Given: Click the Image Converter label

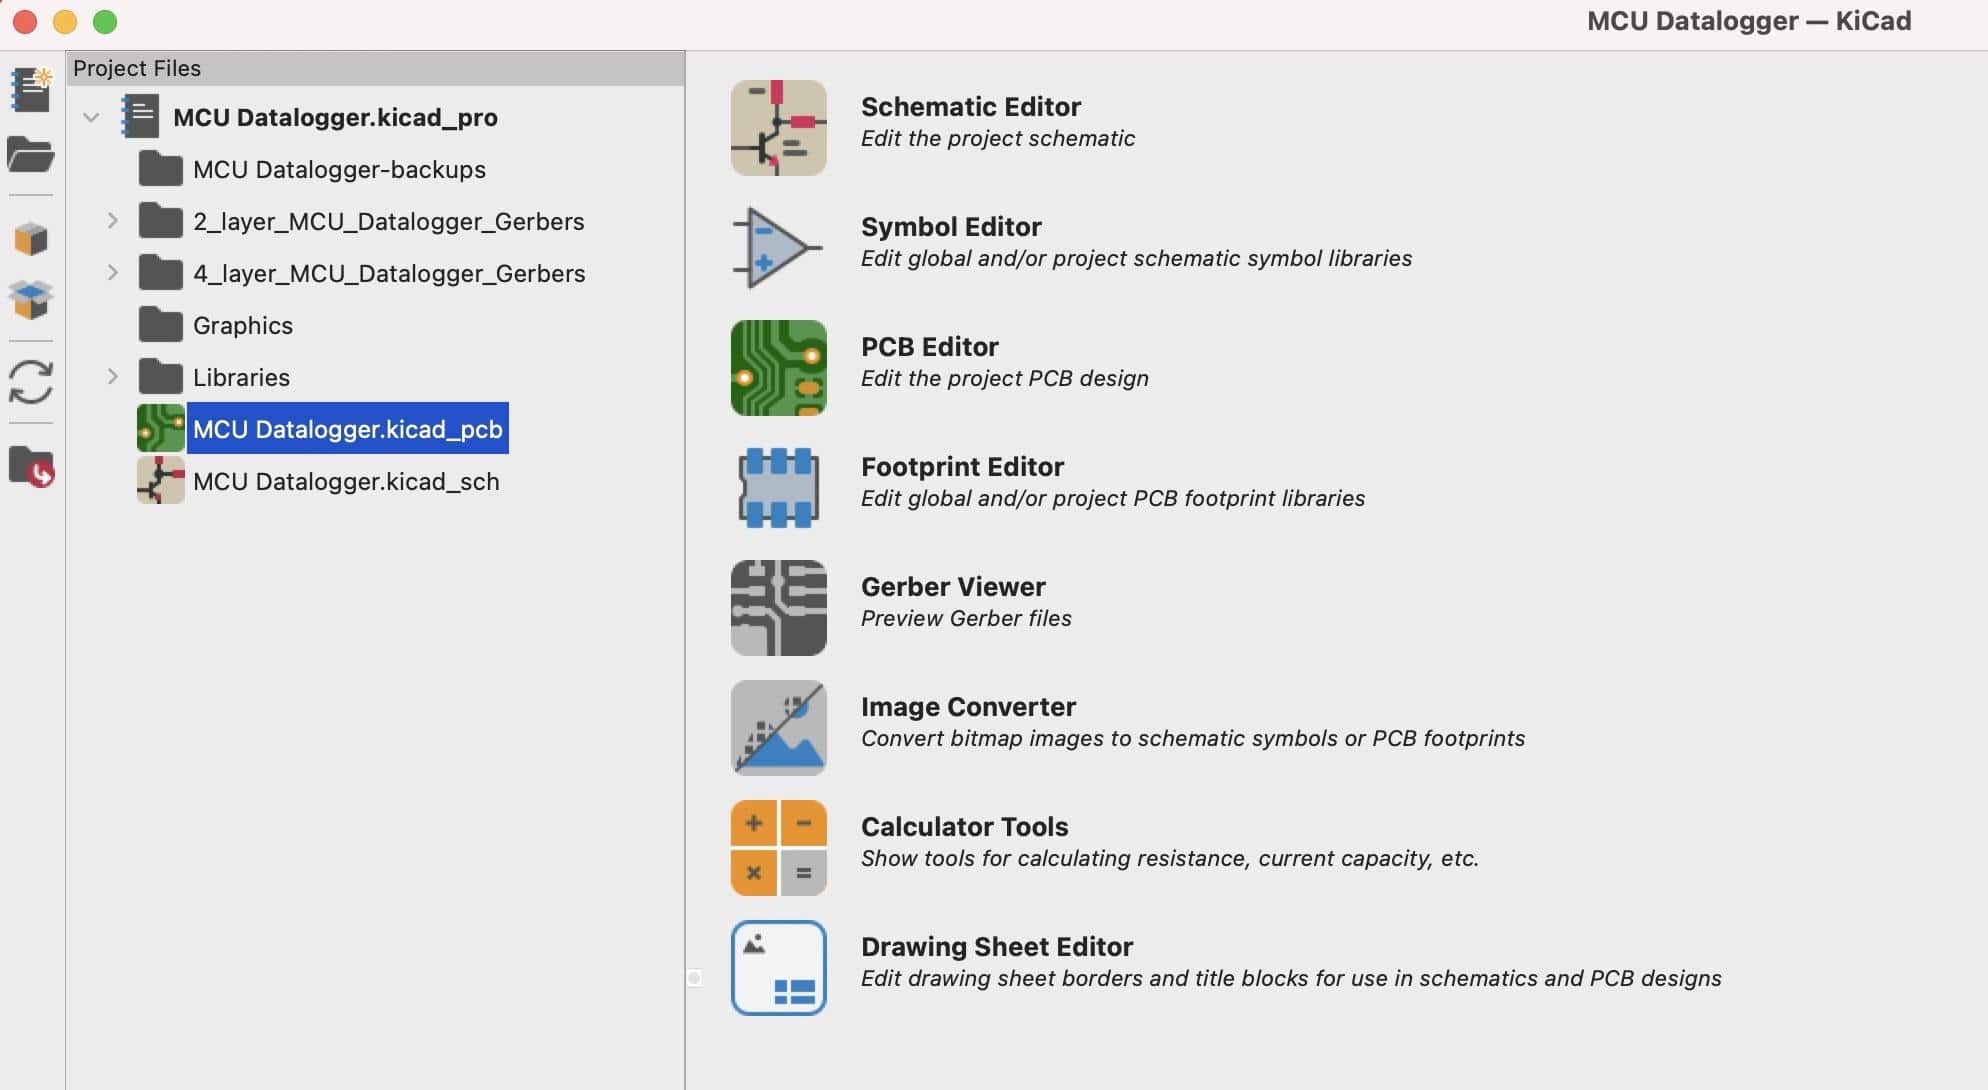Looking at the screenshot, I should [x=967, y=707].
